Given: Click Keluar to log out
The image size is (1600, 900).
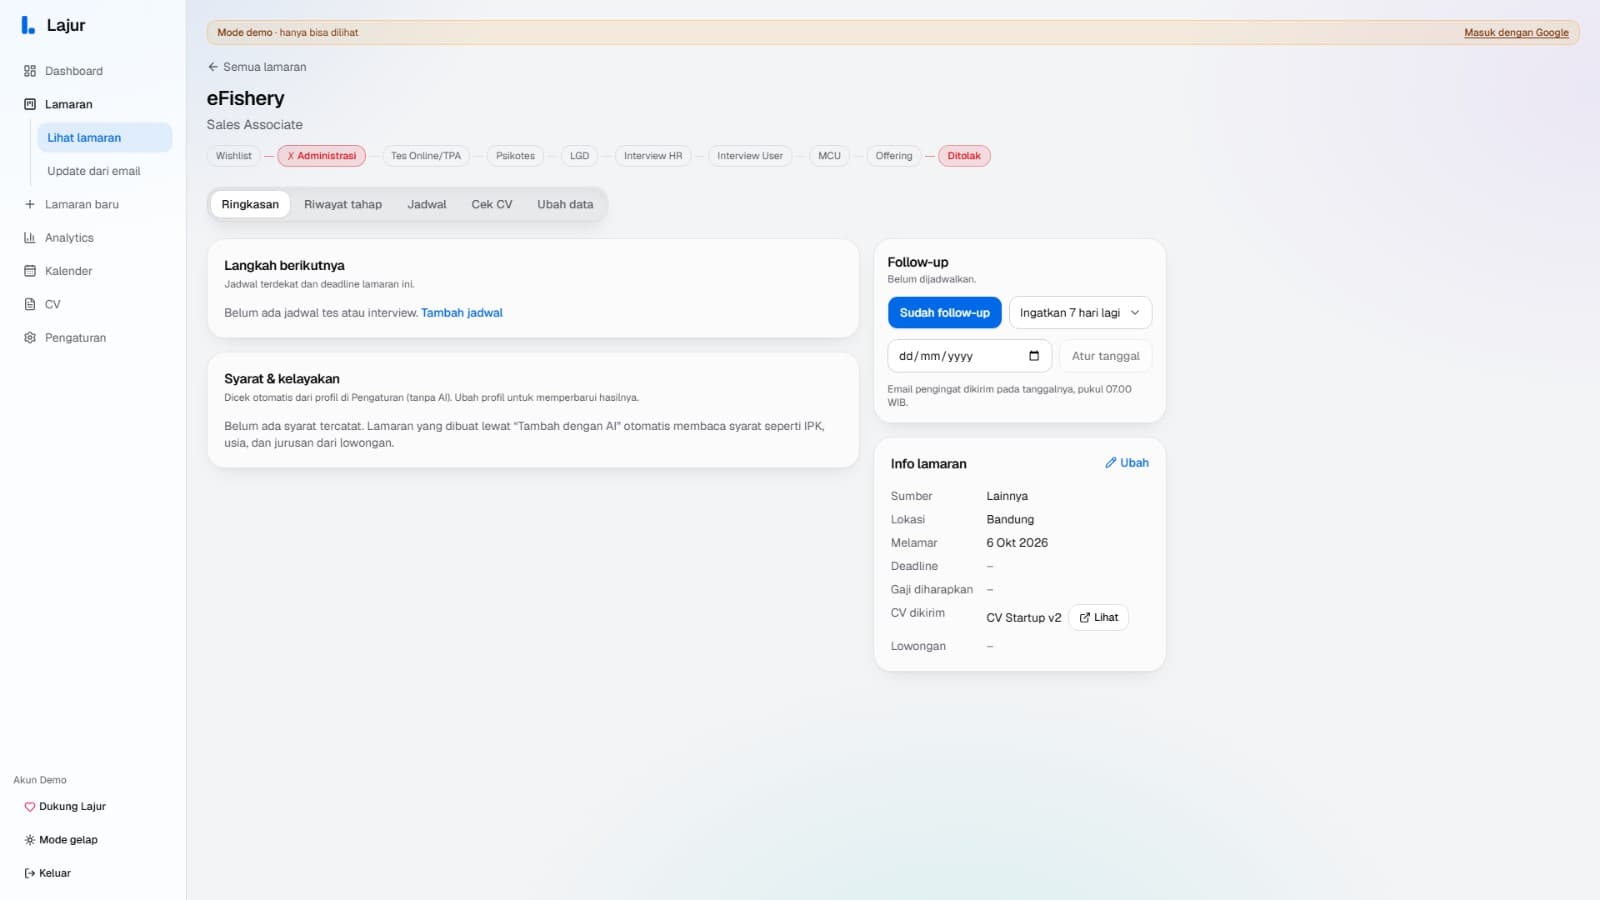Looking at the screenshot, I should (48, 873).
